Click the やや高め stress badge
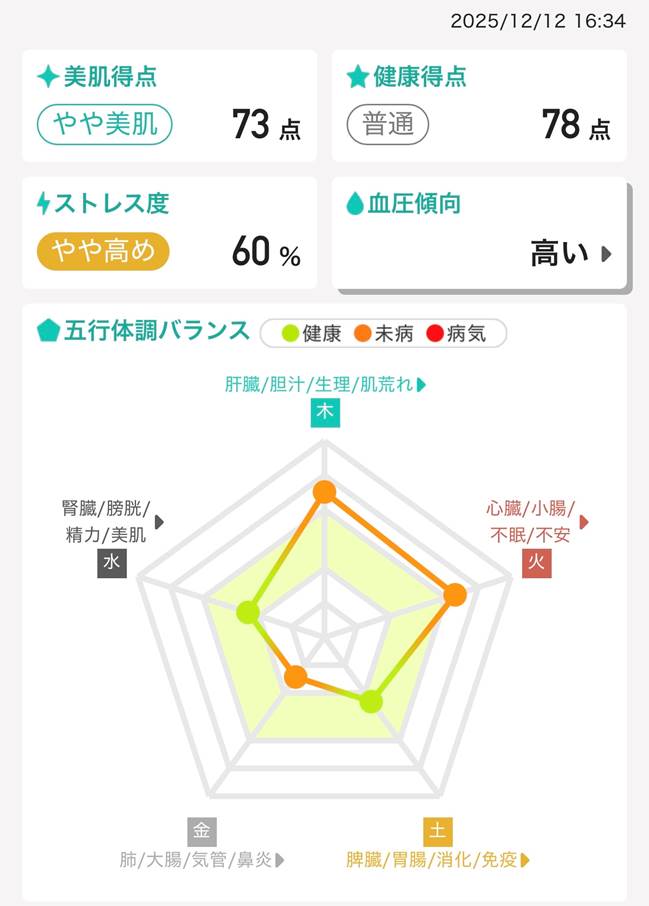Screen dimensions: 649x906 (103, 251)
